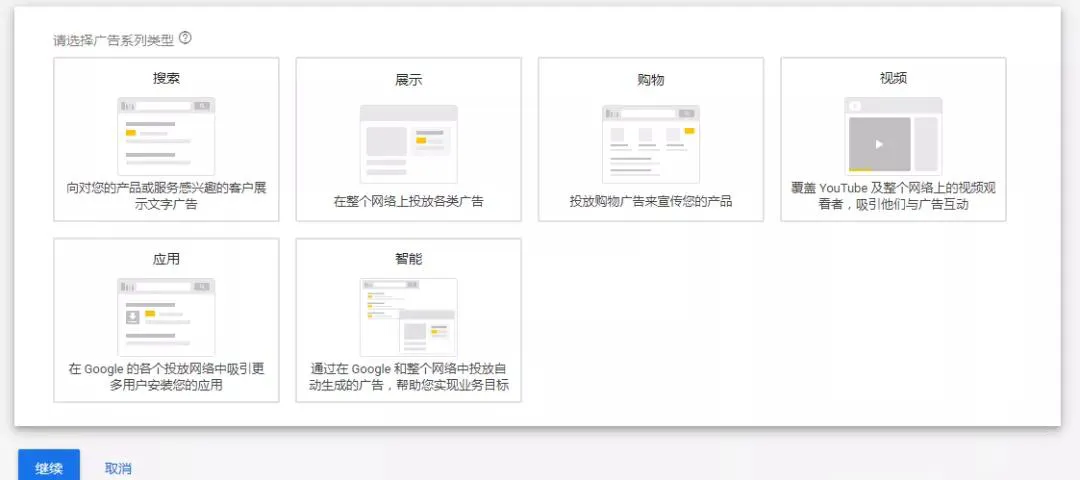The width and height of the screenshot is (1080, 480).
Task: Click the 视频 campaign play-button illustration
Action: [x=880, y=144]
